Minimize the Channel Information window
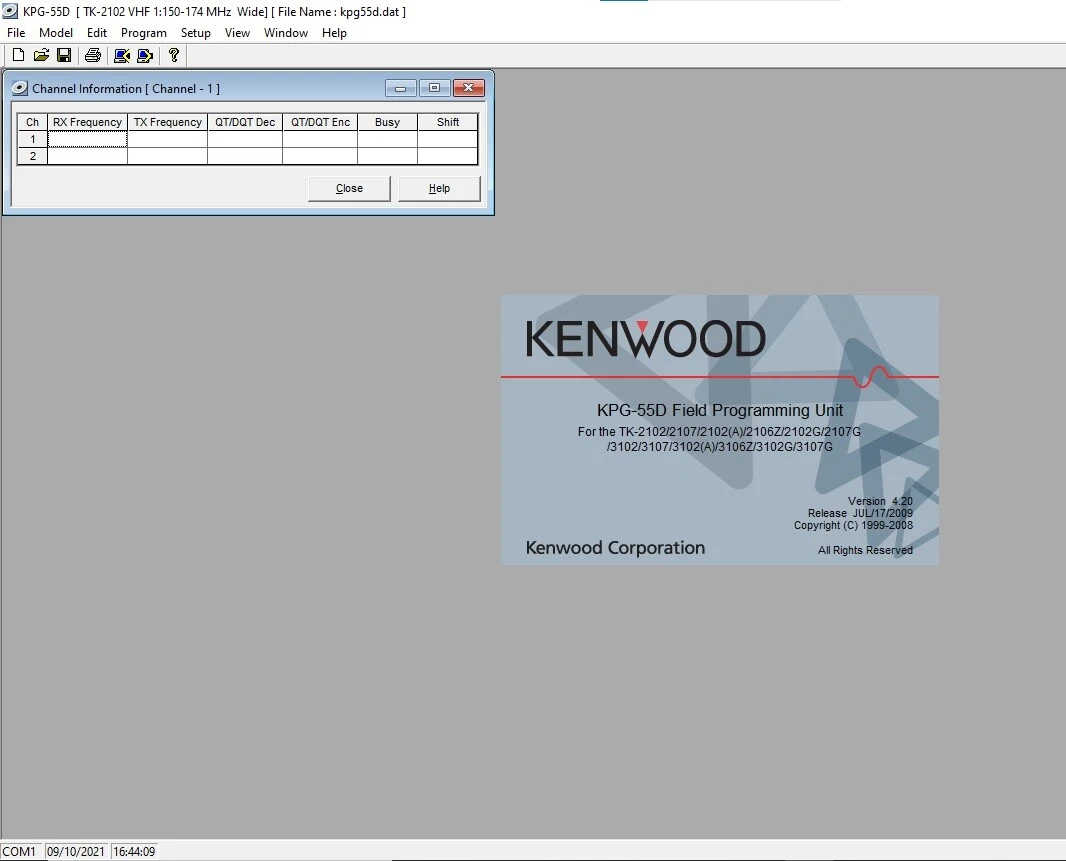This screenshot has width=1066, height=861. pos(400,88)
